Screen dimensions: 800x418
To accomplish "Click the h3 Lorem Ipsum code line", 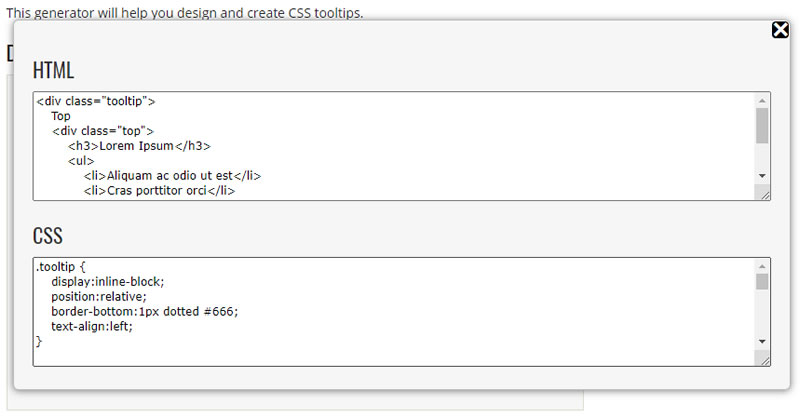I will (139, 146).
